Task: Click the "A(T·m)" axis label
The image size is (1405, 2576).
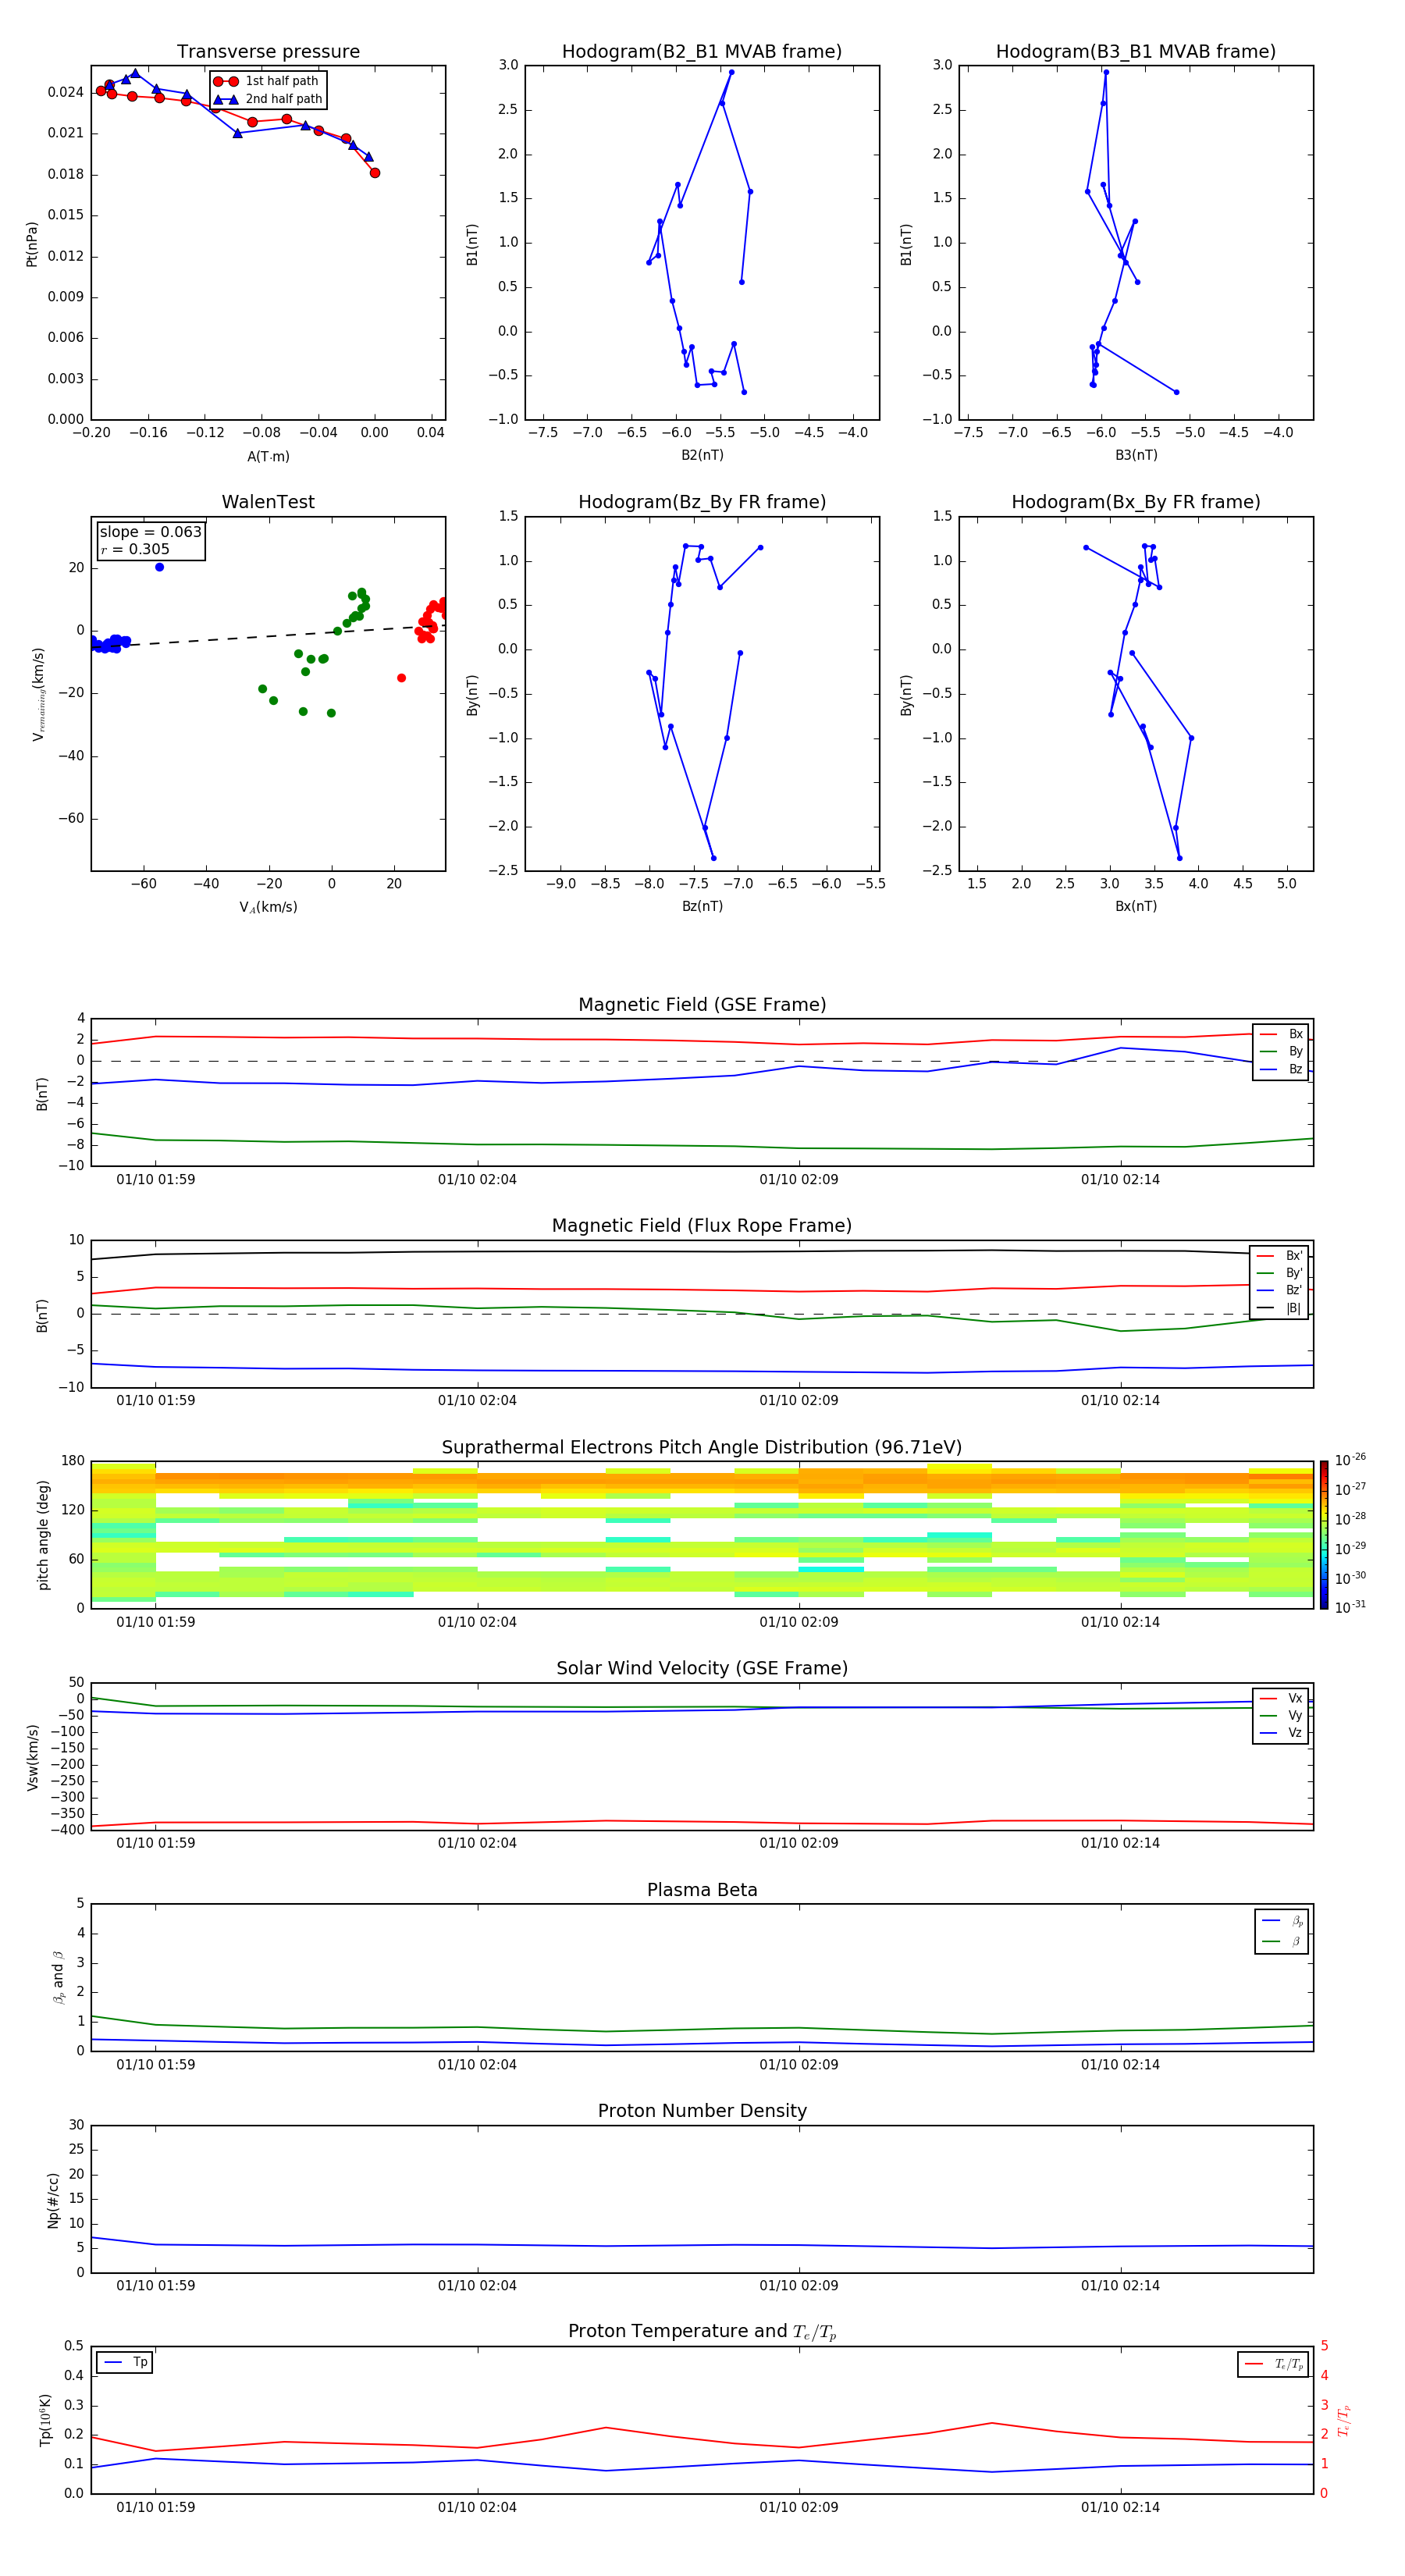Action: [268, 457]
